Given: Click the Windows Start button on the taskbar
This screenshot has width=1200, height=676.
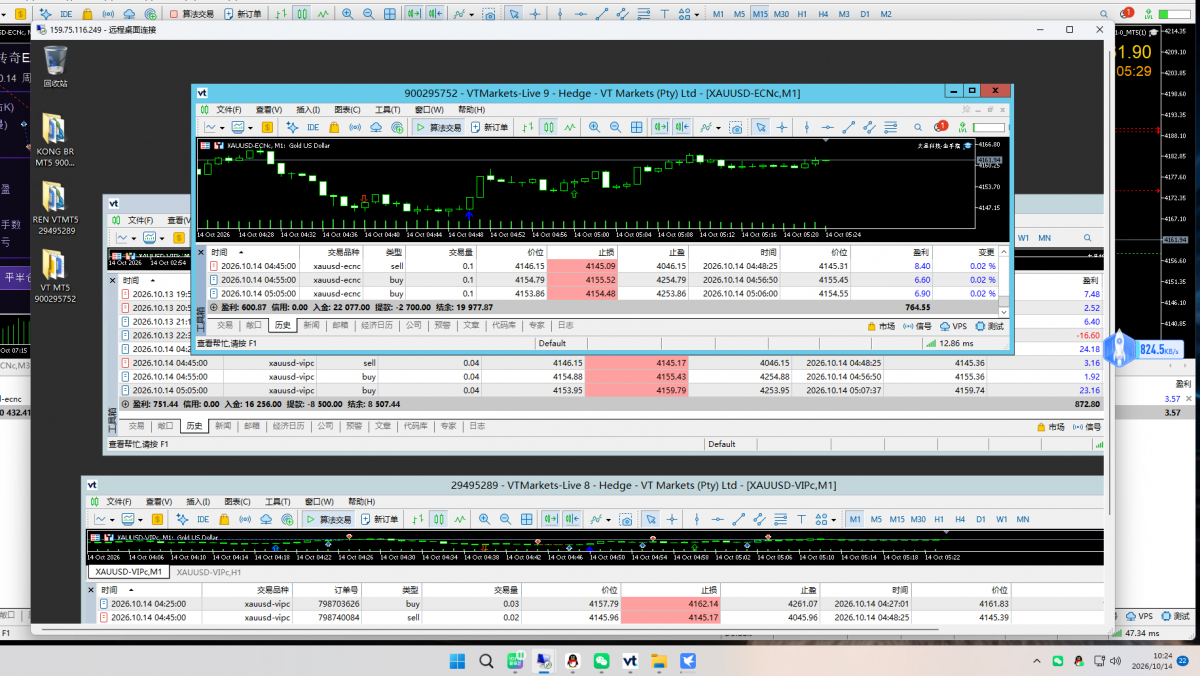Looking at the screenshot, I should coord(457,661).
